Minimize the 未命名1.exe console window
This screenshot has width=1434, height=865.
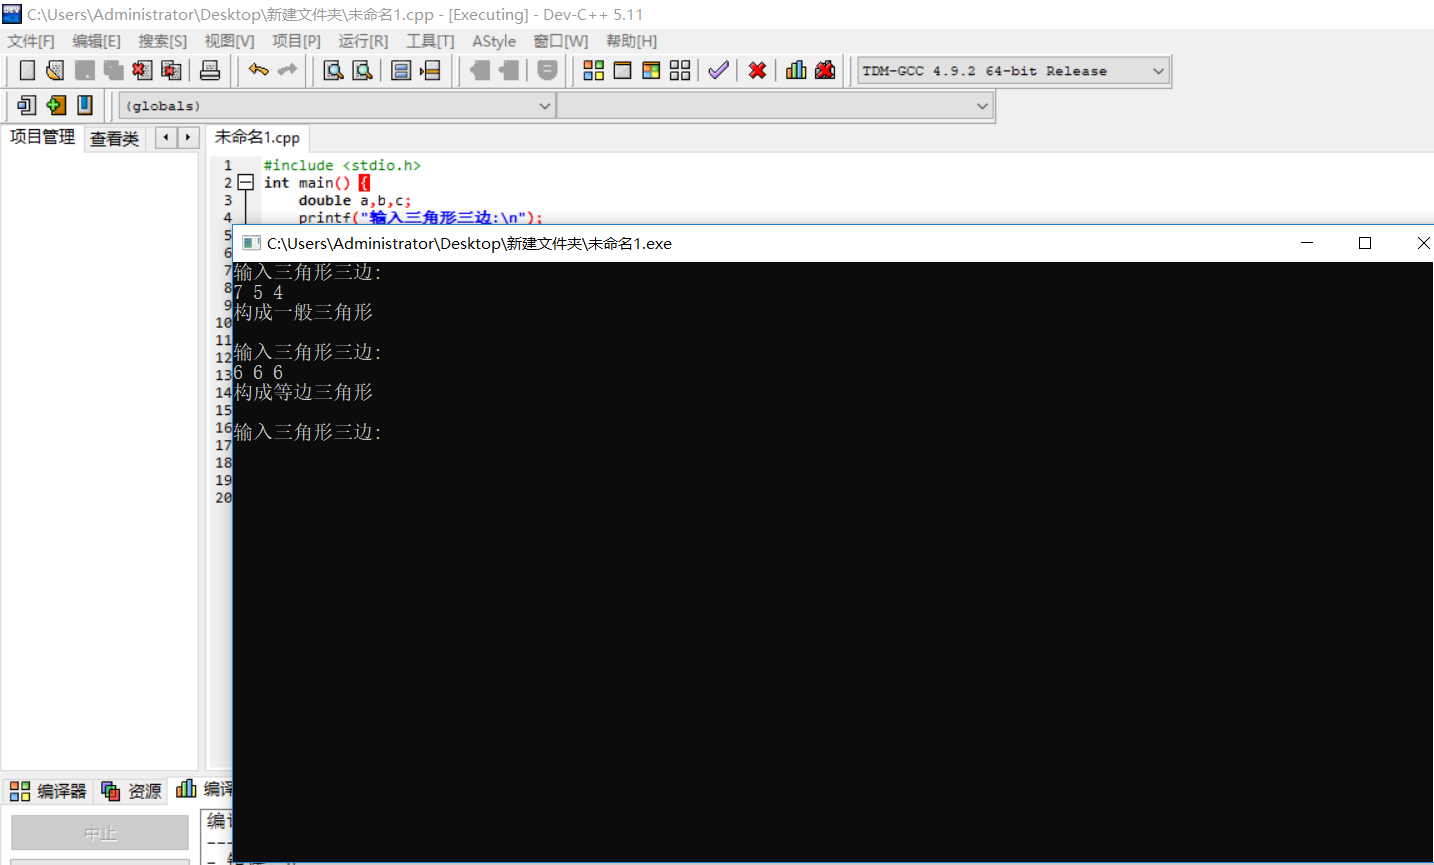tap(1307, 243)
